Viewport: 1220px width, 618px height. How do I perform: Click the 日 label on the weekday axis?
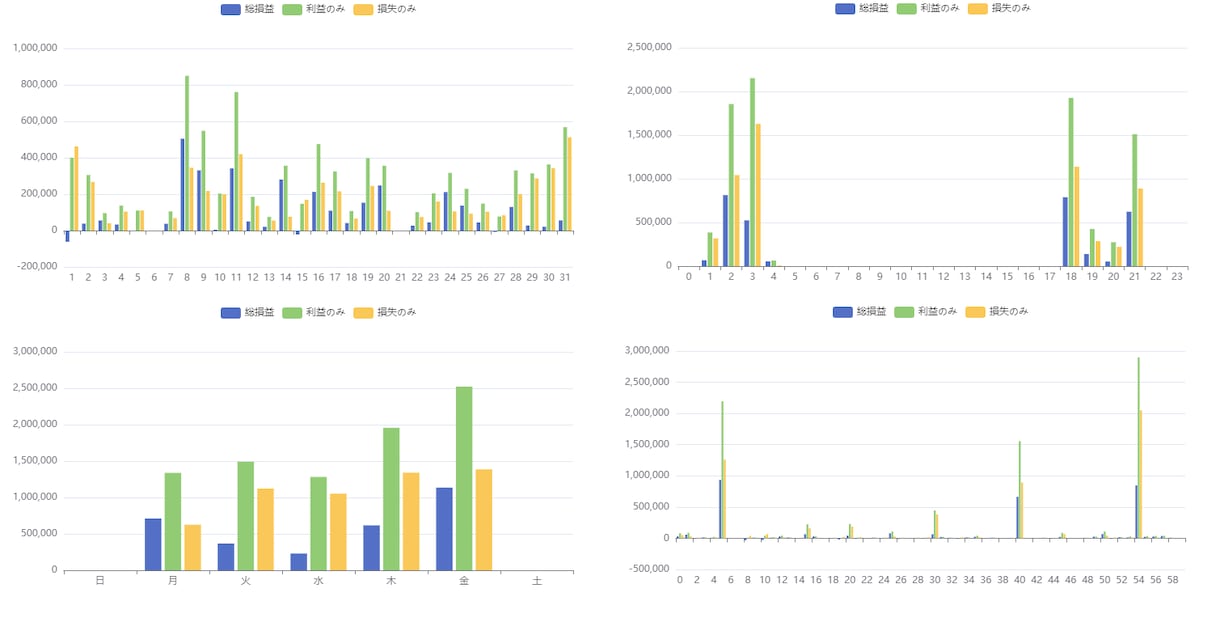coord(100,580)
